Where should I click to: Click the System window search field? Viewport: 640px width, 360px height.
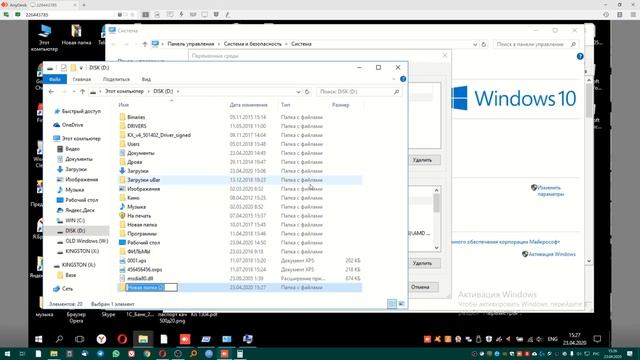point(536,44)
